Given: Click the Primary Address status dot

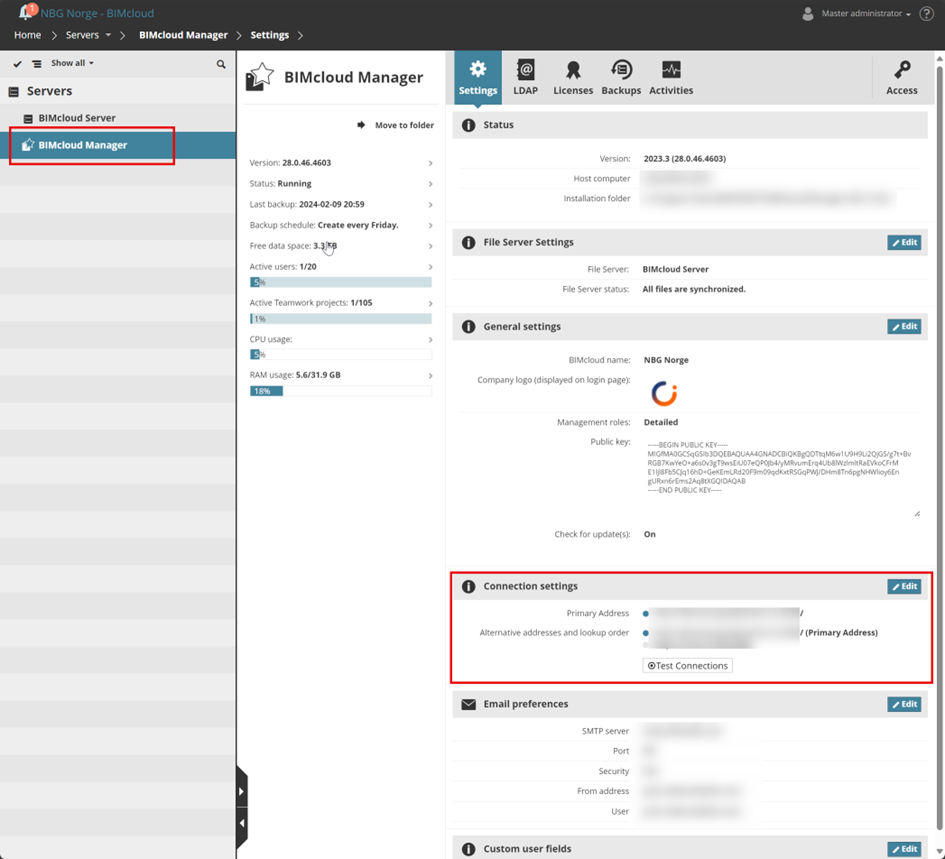Looking at the screenshot, I should [x=645, y=614].
